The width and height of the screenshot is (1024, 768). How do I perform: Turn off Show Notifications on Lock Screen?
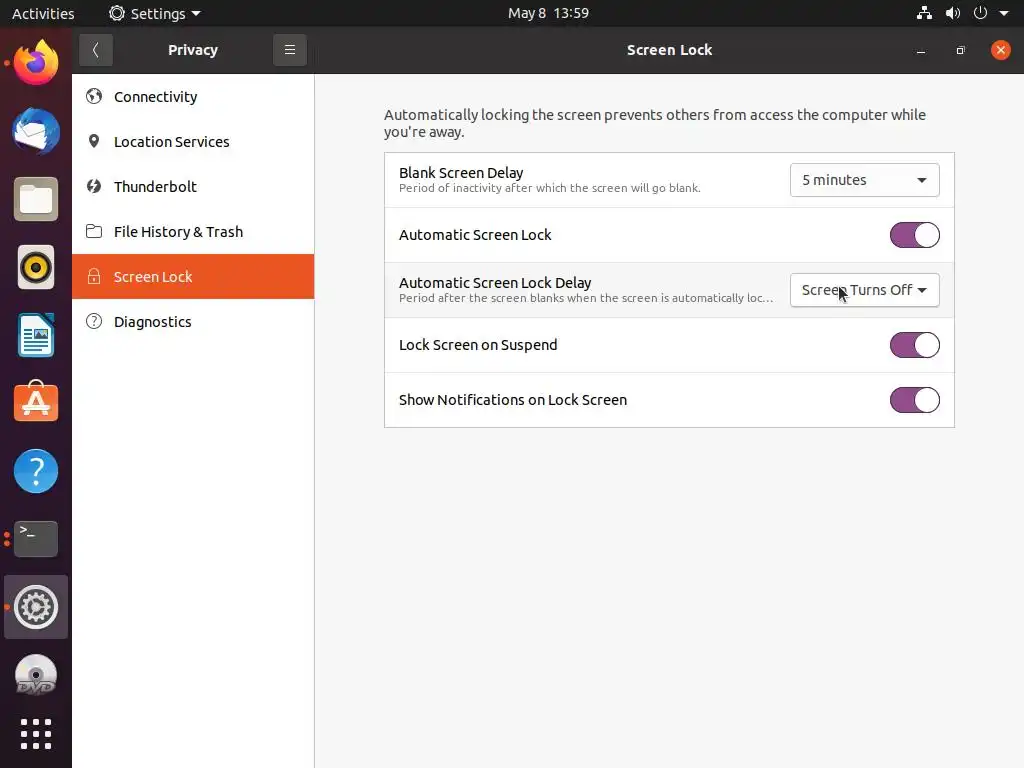coord(914,400)
